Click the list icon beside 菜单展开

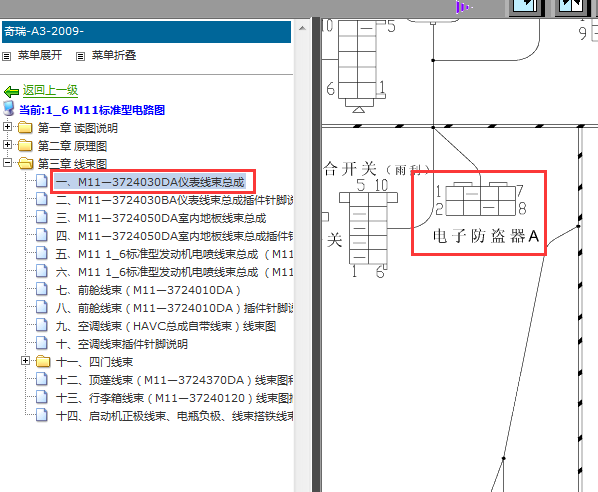[6, 57]
